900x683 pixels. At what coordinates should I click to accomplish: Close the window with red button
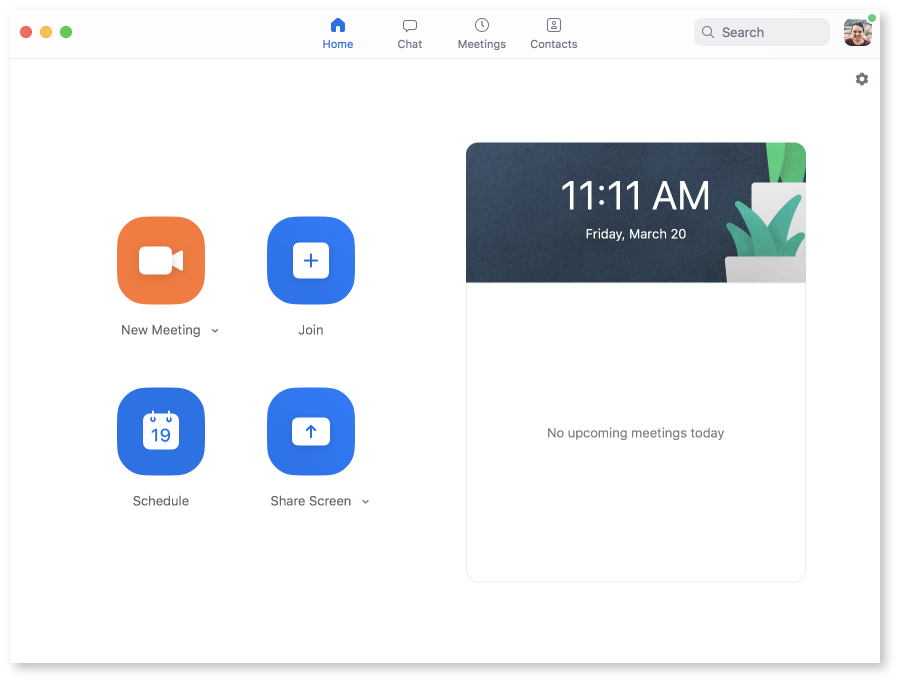[26, 32]
